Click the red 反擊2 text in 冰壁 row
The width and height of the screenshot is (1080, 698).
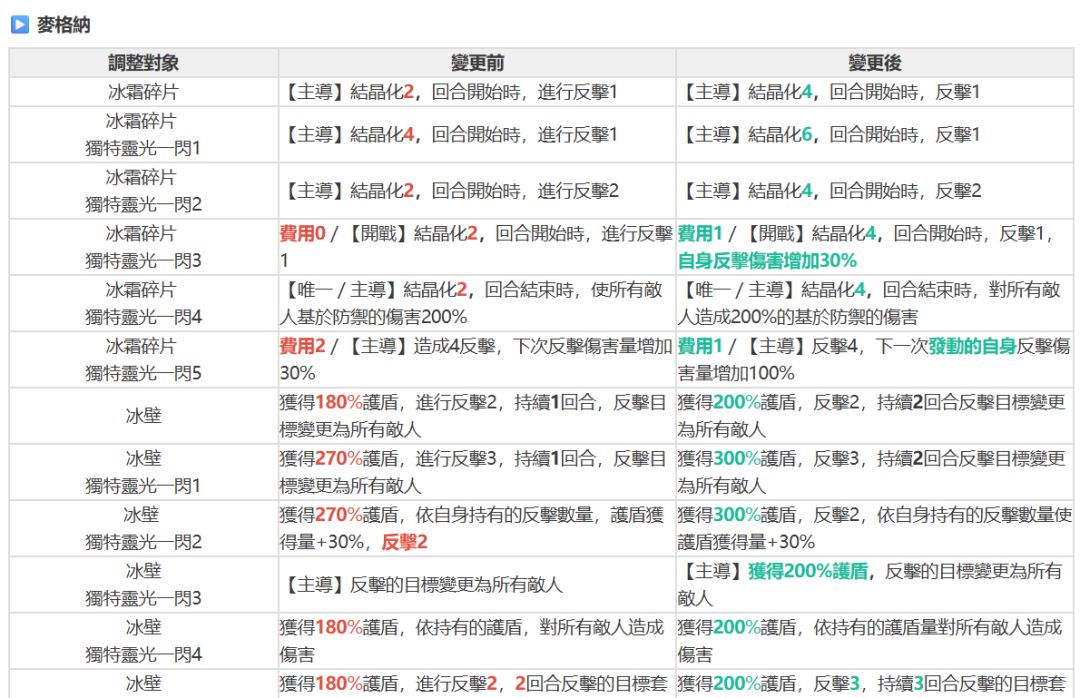pos(404,542)
